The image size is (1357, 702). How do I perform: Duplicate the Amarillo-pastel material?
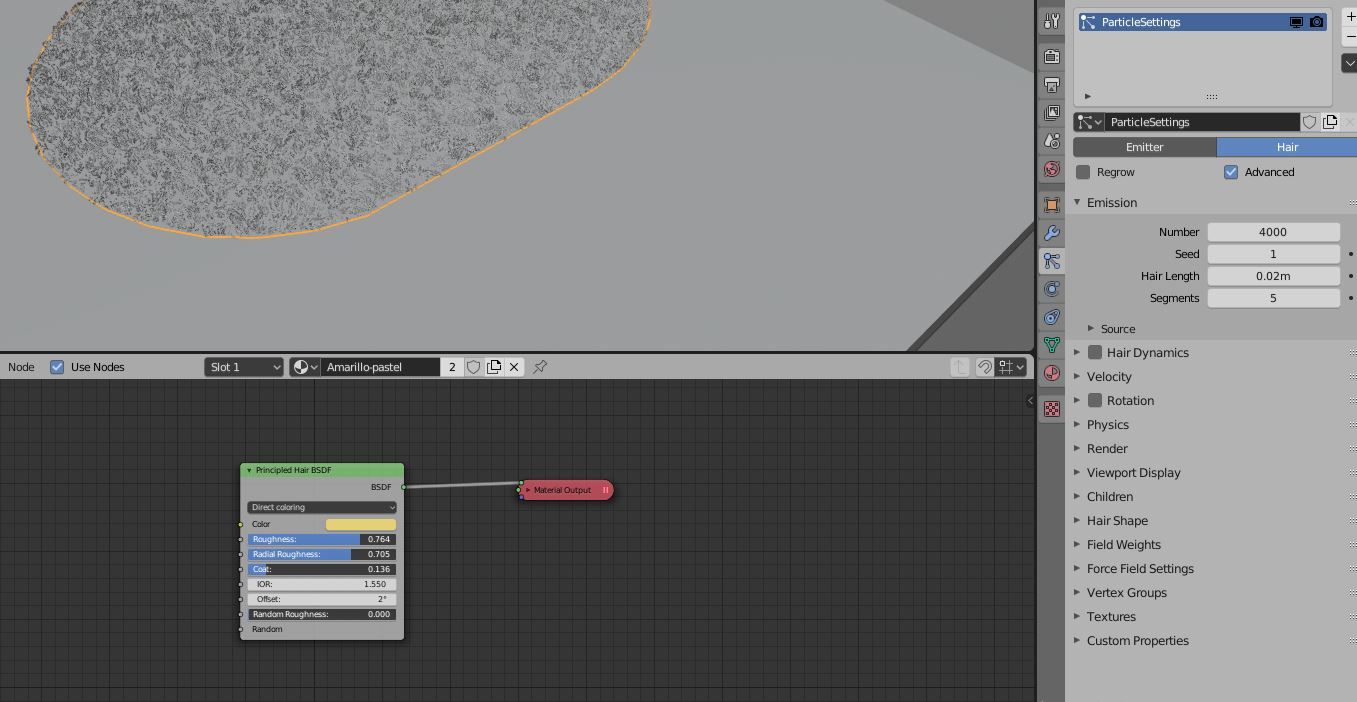pyautogui.click(x=494, y=367)
